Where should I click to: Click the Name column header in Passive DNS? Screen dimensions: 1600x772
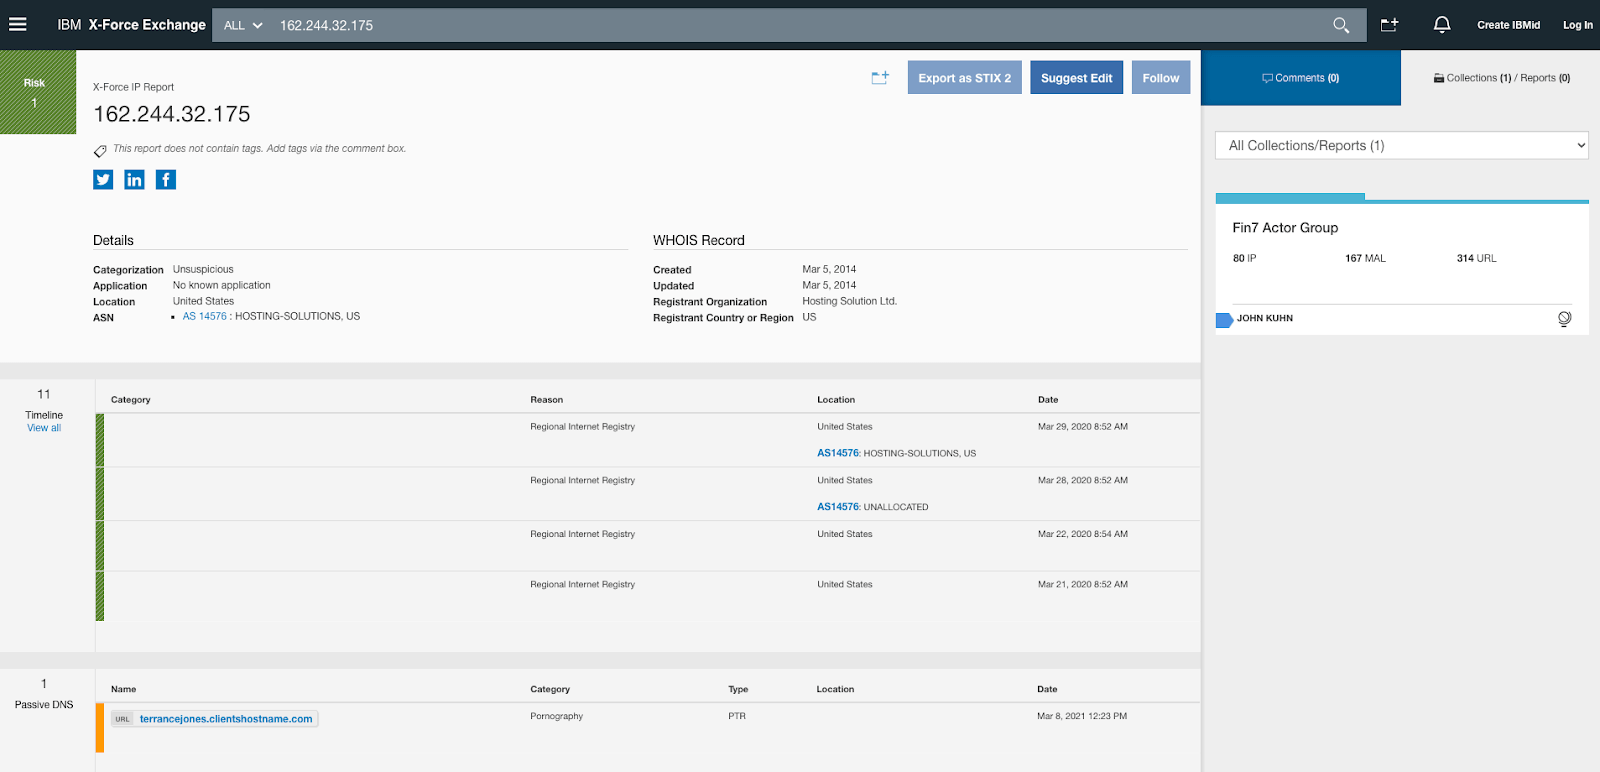(x=123, y=690)
